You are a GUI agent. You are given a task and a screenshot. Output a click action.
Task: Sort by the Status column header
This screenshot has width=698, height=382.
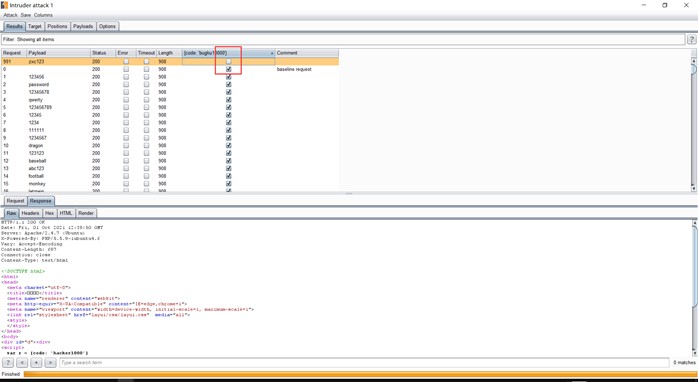click(103, 53)
